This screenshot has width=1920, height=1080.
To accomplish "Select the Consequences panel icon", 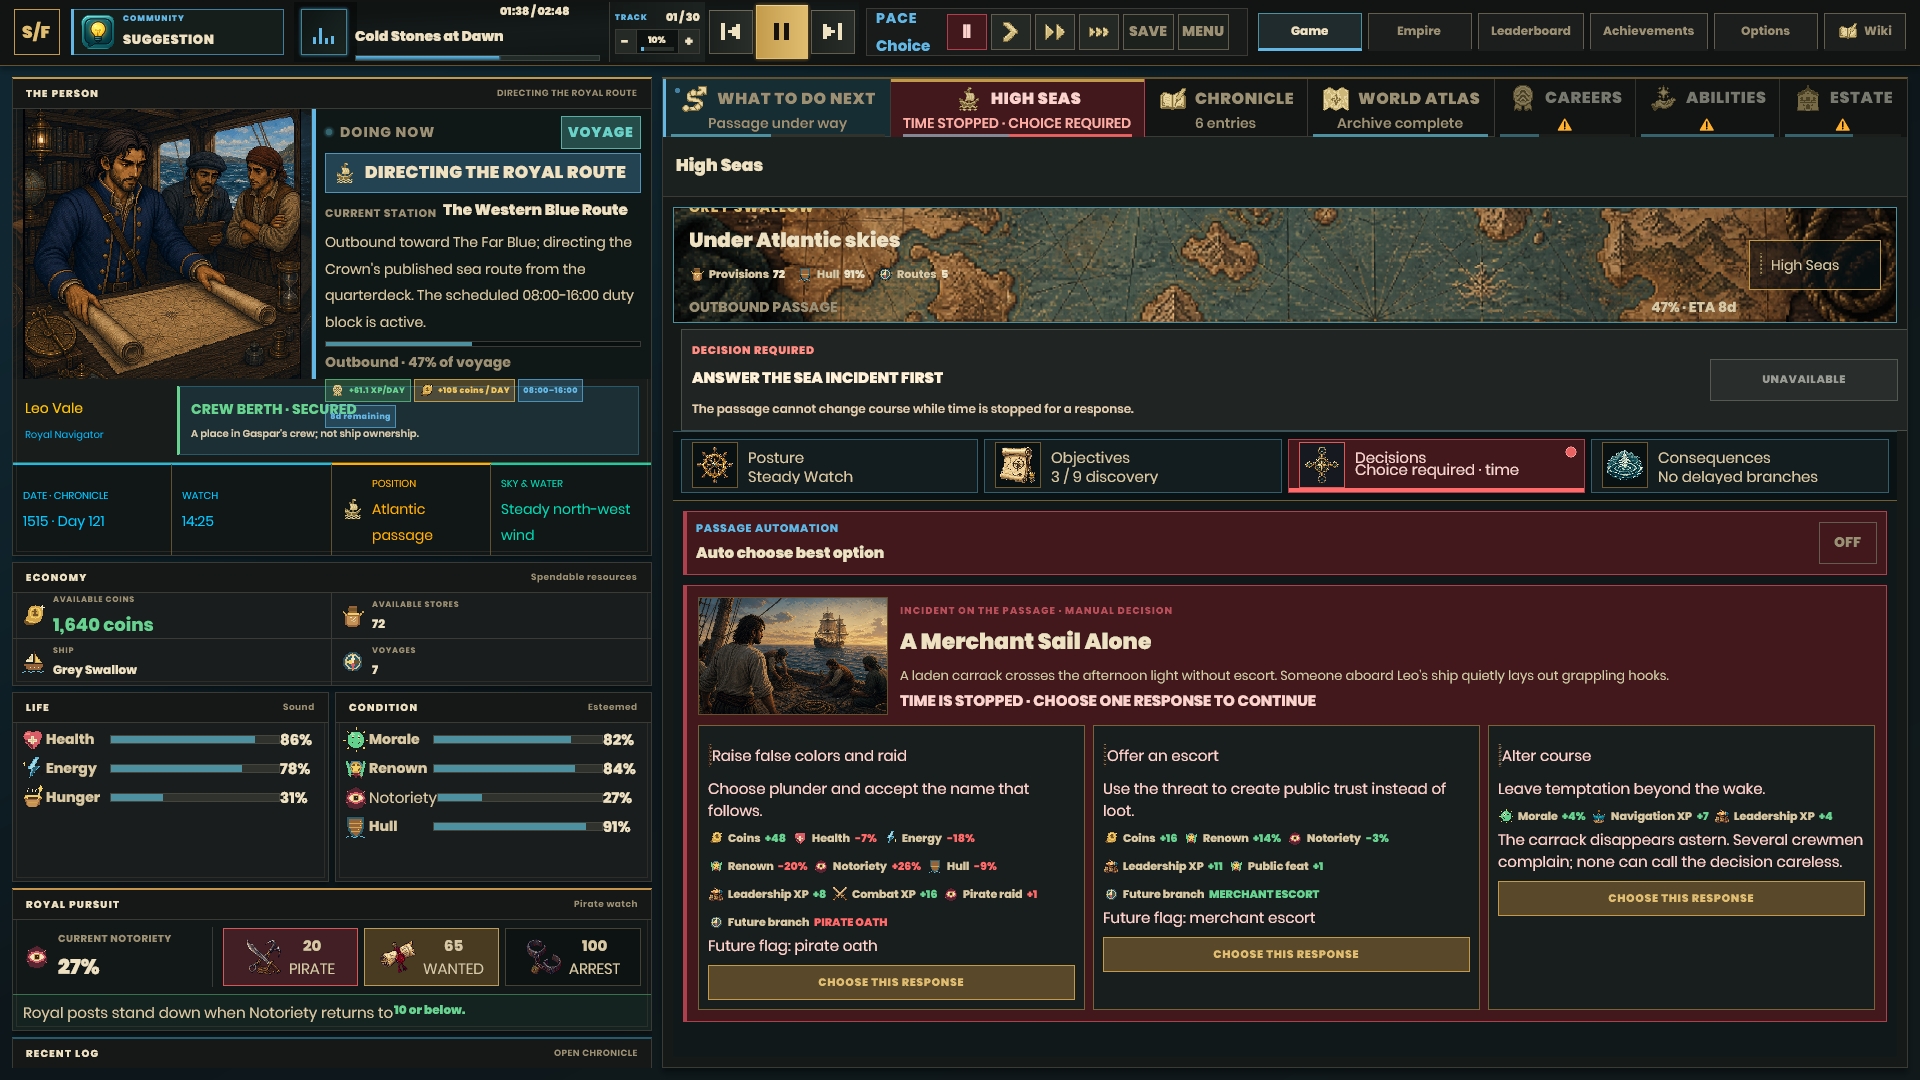I will click(x=1625, y=466).
